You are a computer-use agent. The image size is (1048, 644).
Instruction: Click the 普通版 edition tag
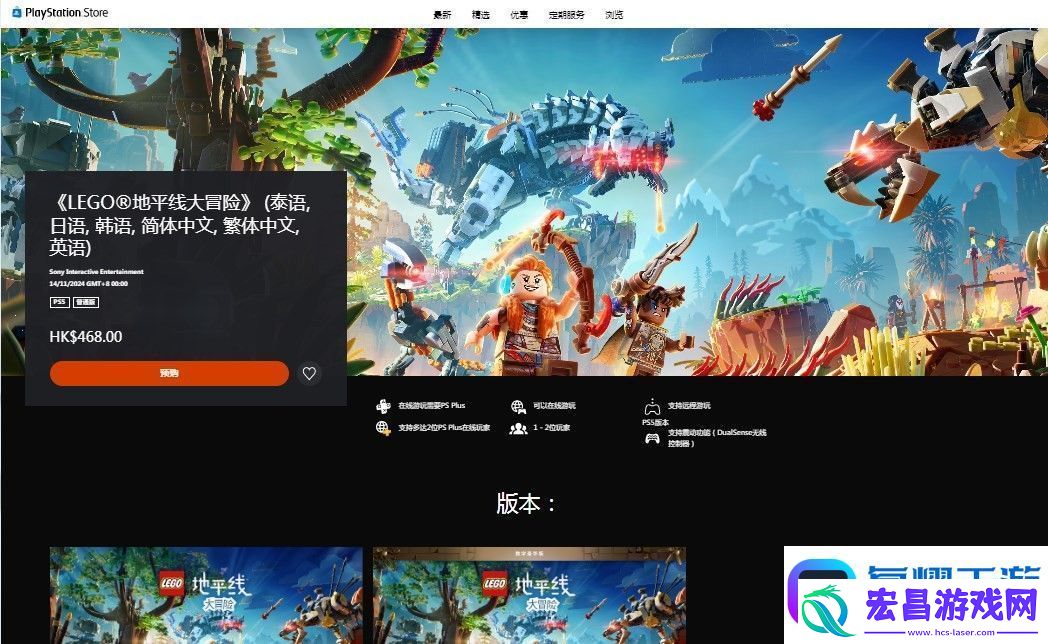[x=86, y=302]
